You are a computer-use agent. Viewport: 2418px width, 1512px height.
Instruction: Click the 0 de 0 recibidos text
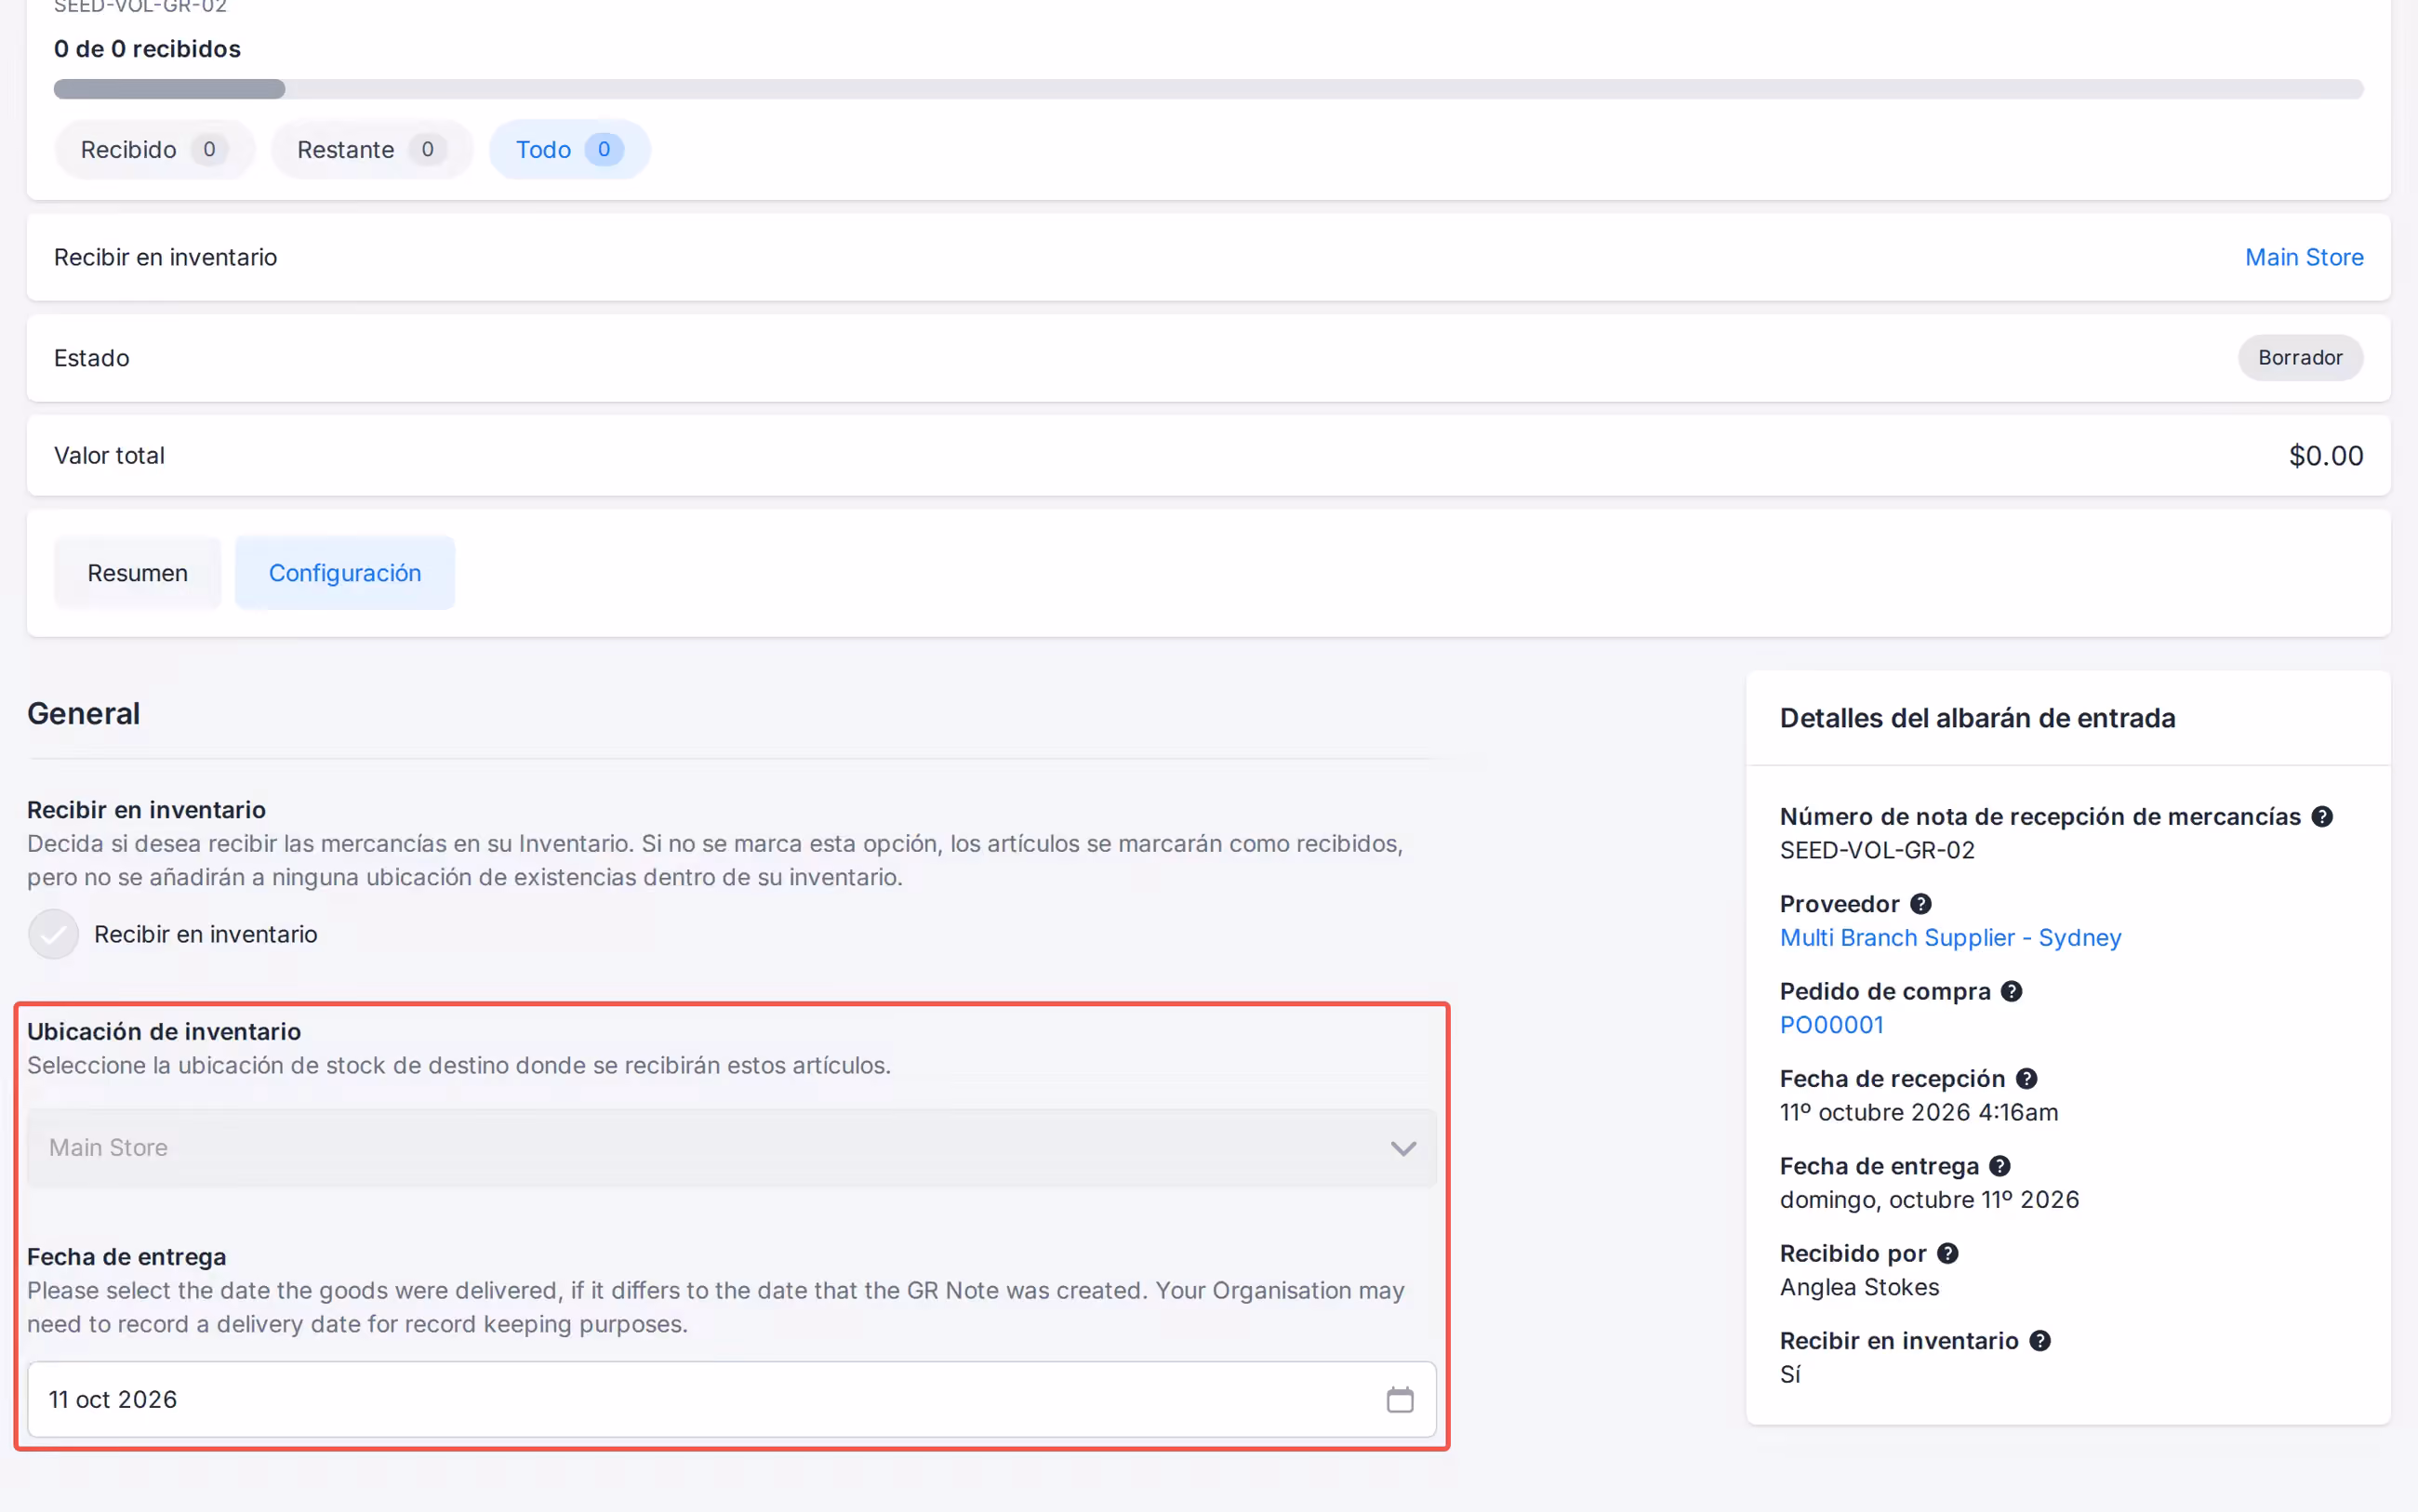147,49
